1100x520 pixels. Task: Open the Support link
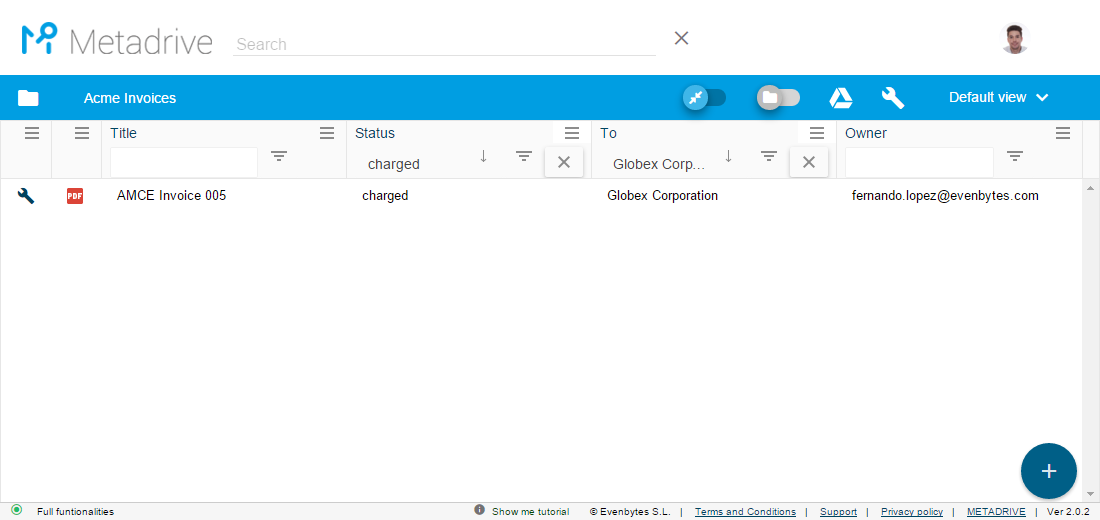[x=838, y=512]
